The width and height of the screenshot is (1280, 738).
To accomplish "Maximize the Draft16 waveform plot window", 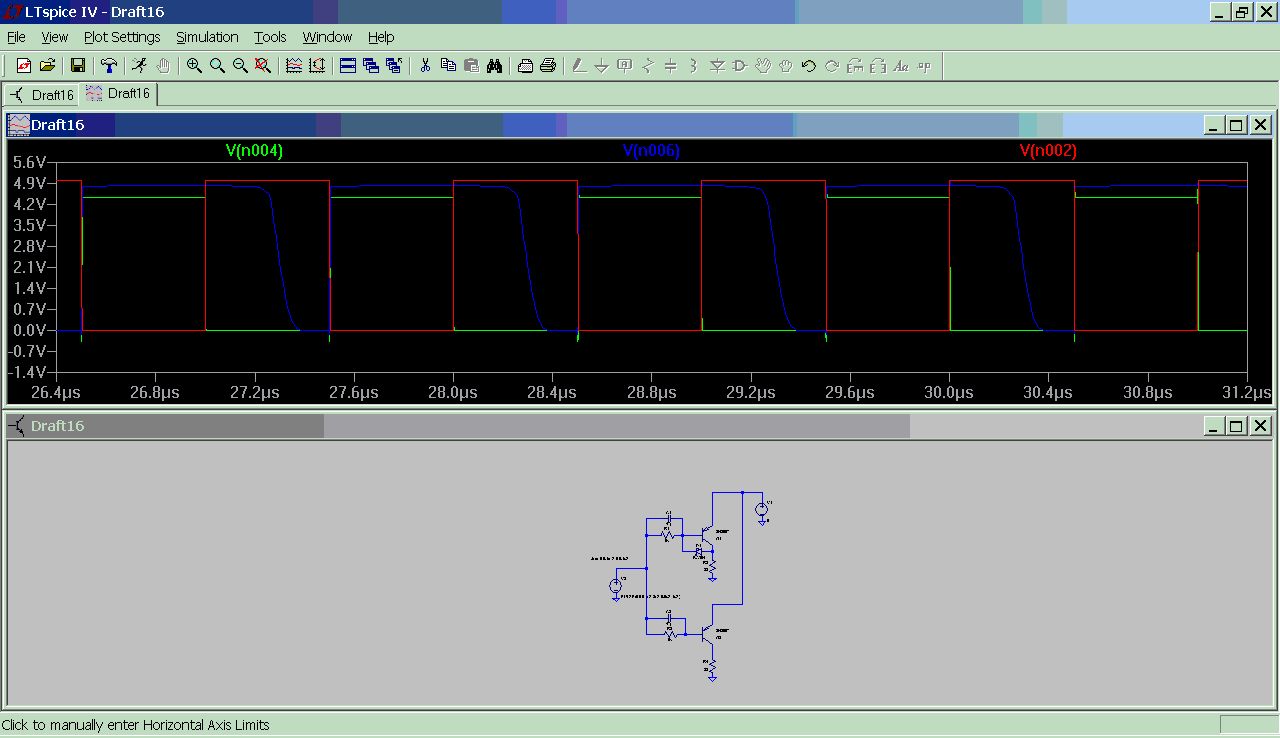I will 1236,125.
